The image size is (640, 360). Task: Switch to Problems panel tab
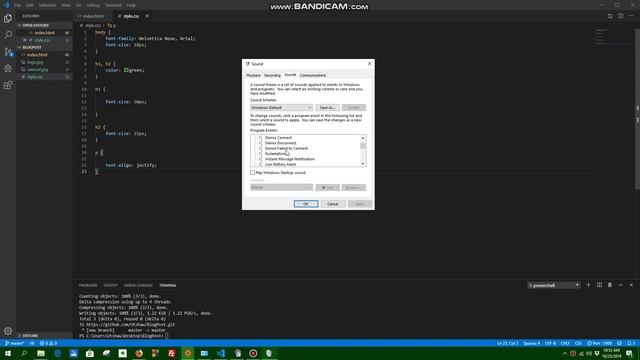tap(88, 285)
